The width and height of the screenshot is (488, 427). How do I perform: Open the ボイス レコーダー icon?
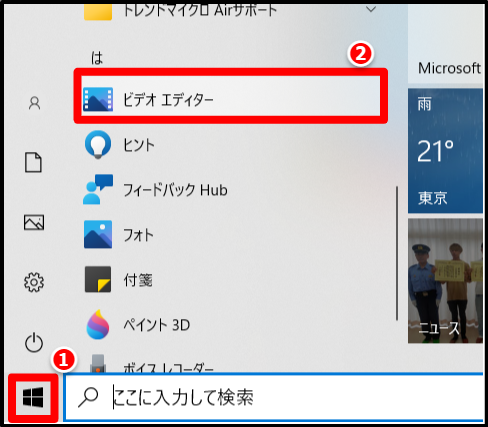[98, 363]
